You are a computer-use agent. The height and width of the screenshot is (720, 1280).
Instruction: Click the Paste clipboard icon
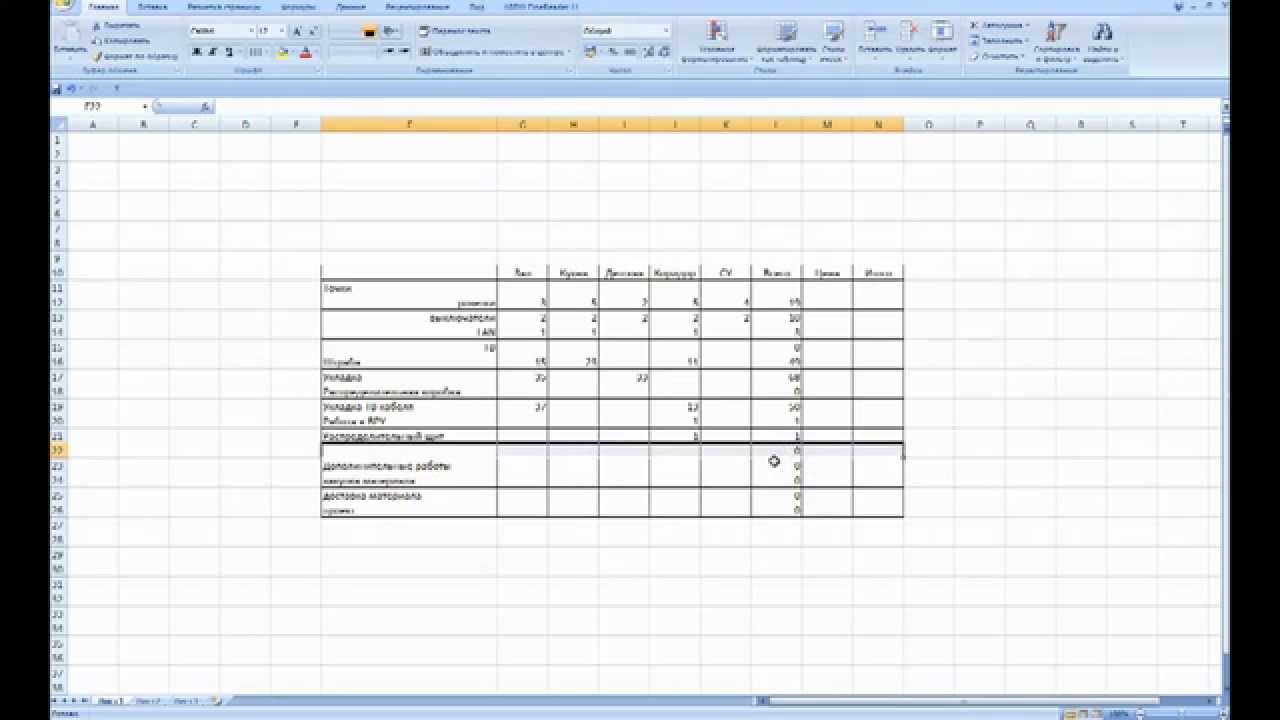click(x=70, y=31)
